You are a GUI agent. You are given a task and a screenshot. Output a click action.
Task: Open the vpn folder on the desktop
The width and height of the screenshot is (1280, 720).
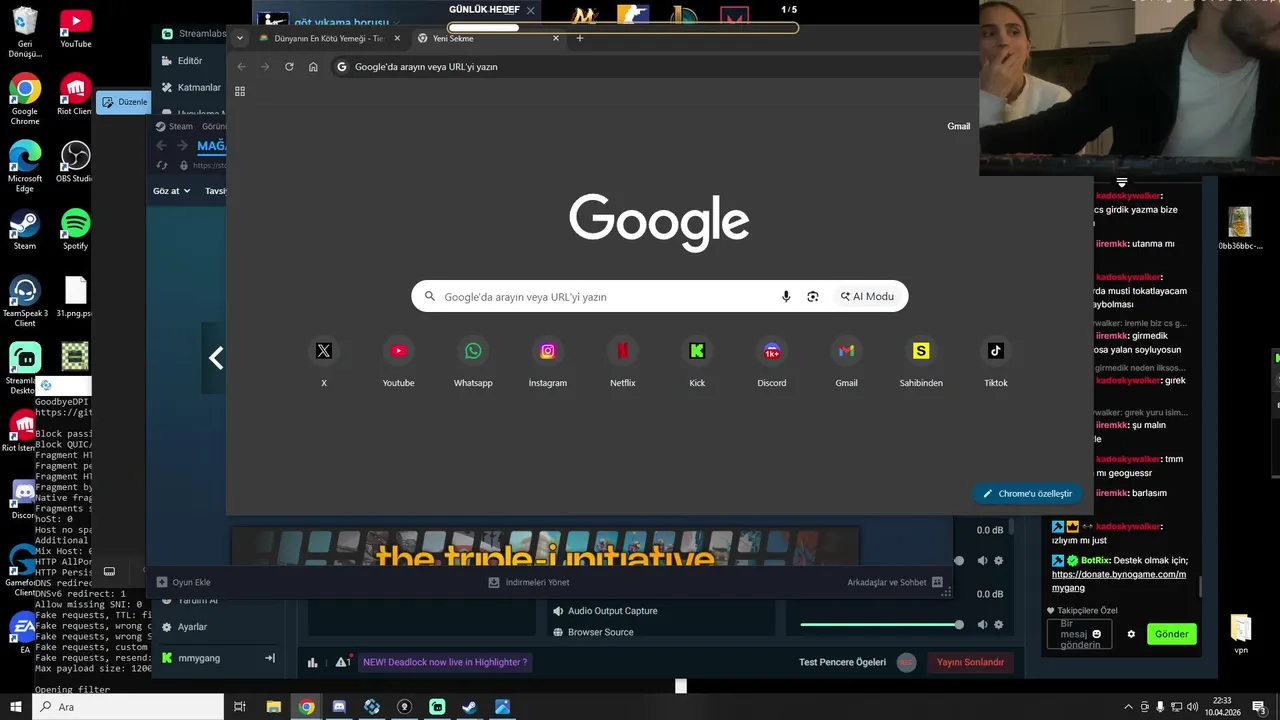[x=1241, y=635]
